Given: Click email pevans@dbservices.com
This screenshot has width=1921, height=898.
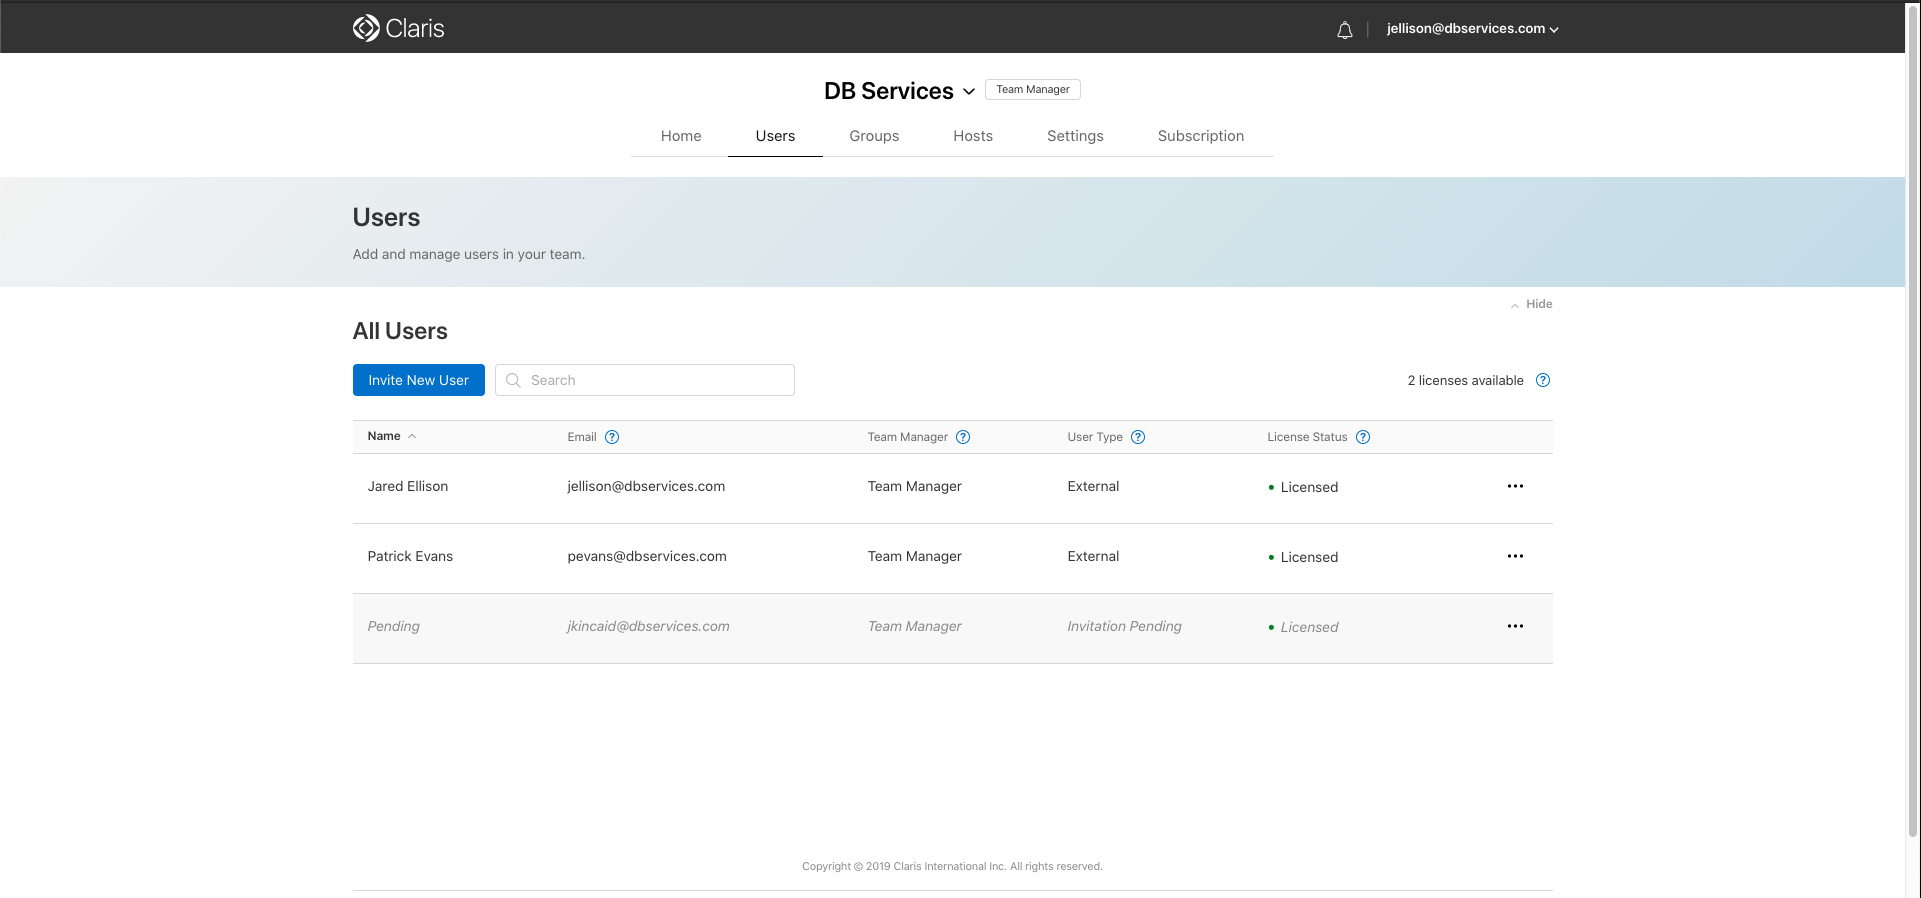Looking at the screenshot, I should tap(647, 556).
